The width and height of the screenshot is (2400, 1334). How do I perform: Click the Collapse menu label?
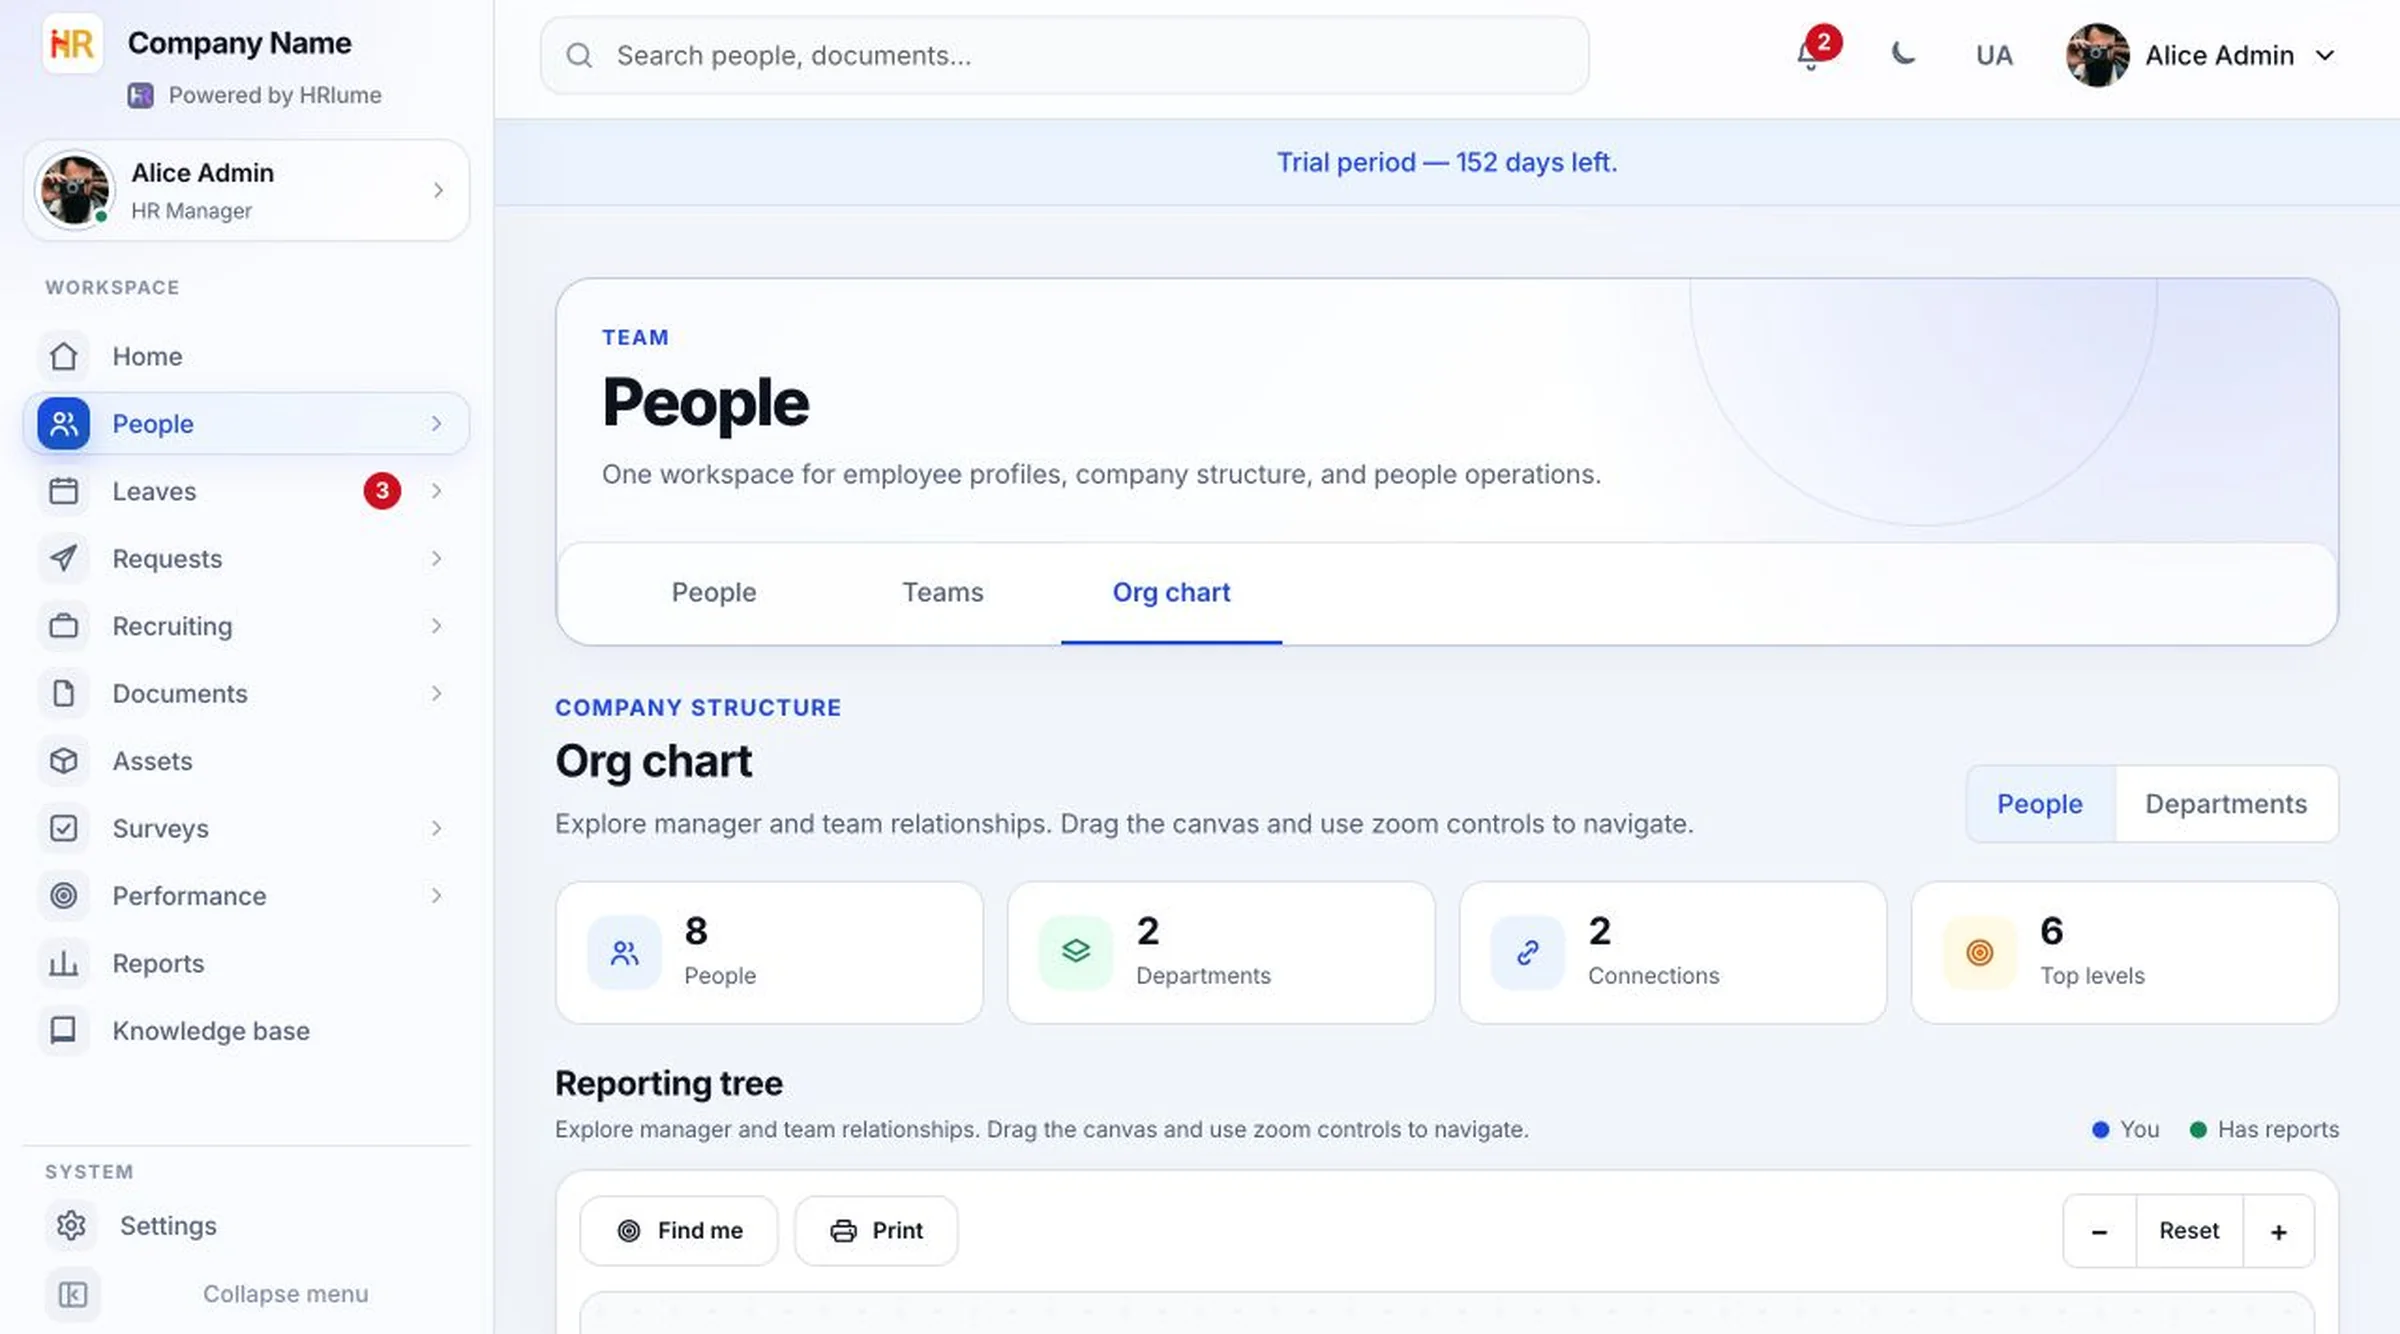(285, 1294)
